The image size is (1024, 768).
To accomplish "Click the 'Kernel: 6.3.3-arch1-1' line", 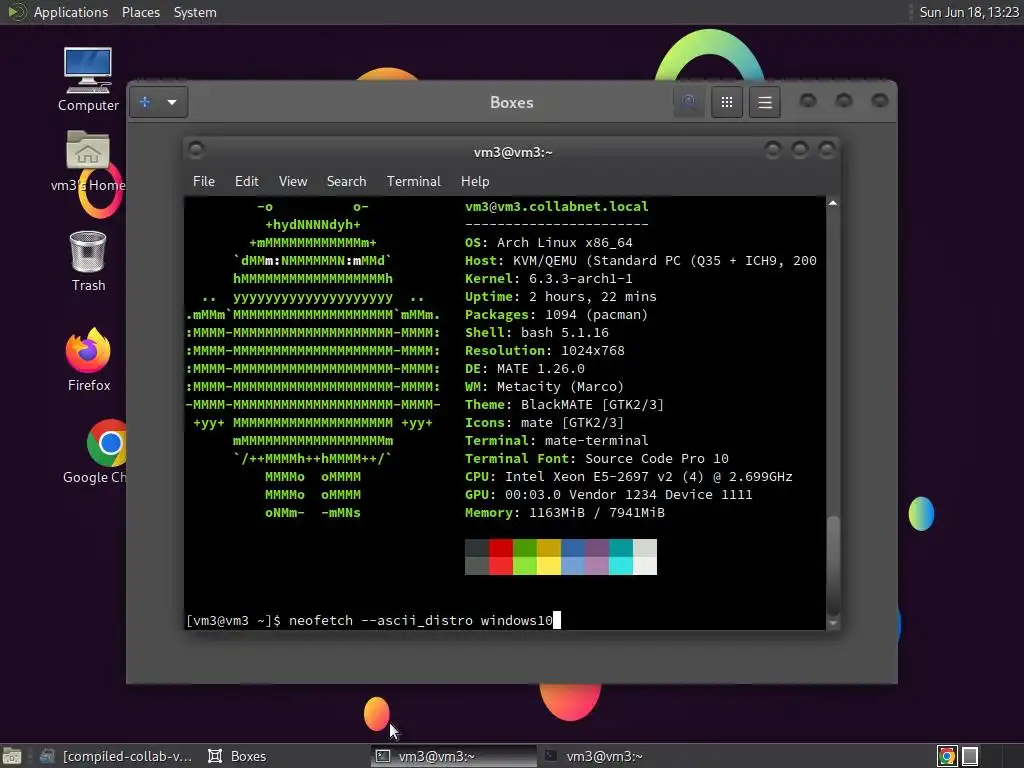I will [x=549, y=278].
